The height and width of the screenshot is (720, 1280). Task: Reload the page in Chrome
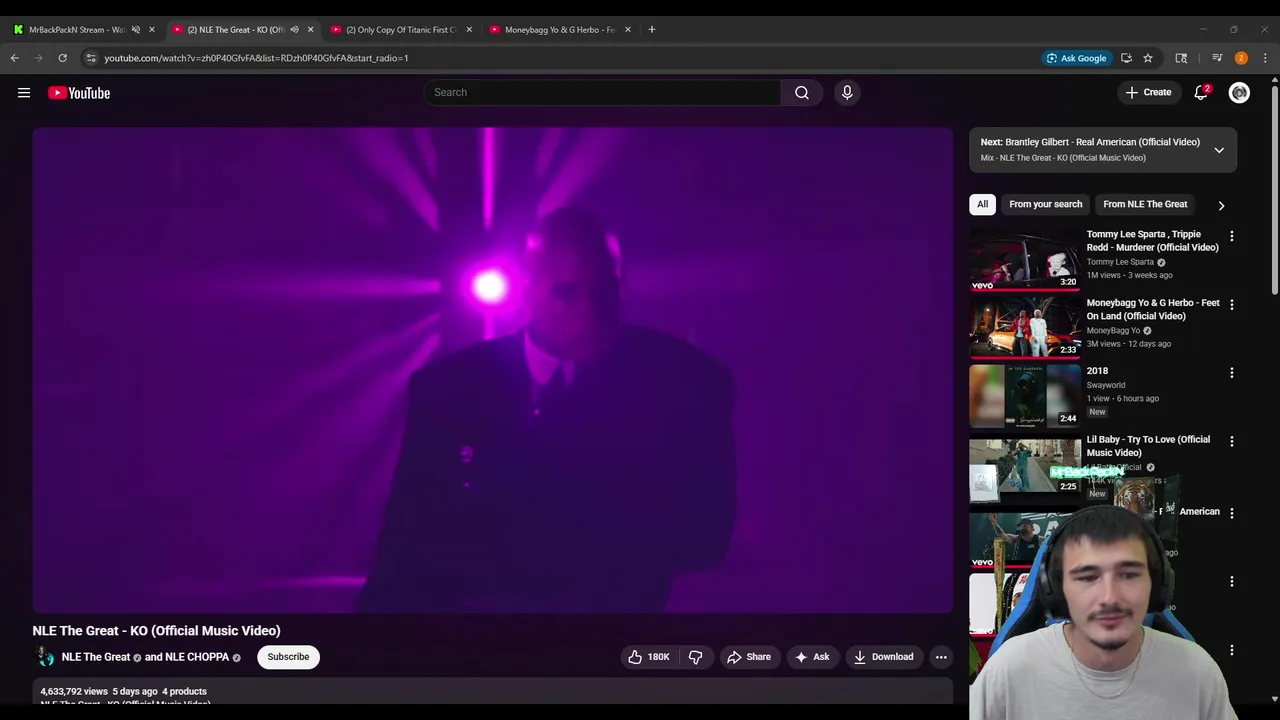(x=62, y=58)
